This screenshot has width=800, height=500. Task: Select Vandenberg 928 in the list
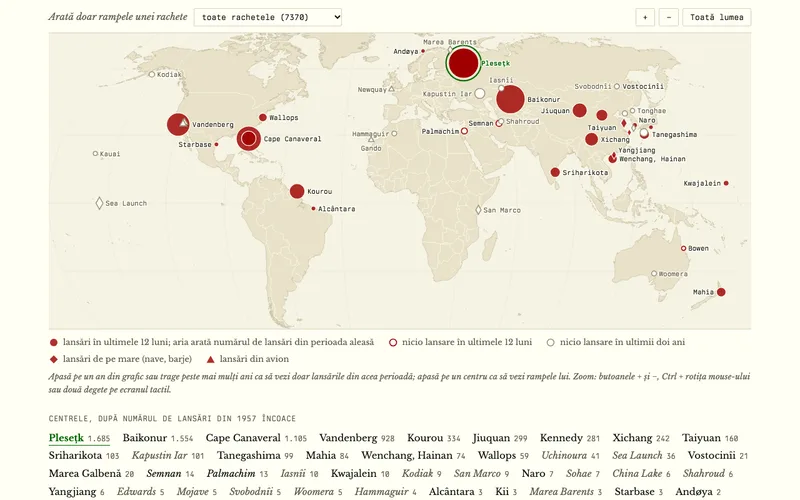click(357, 438)
